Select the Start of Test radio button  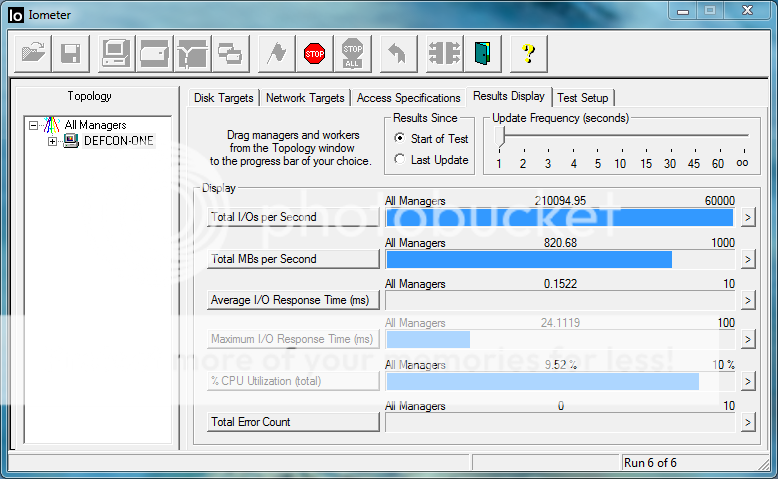coord(400,139)
